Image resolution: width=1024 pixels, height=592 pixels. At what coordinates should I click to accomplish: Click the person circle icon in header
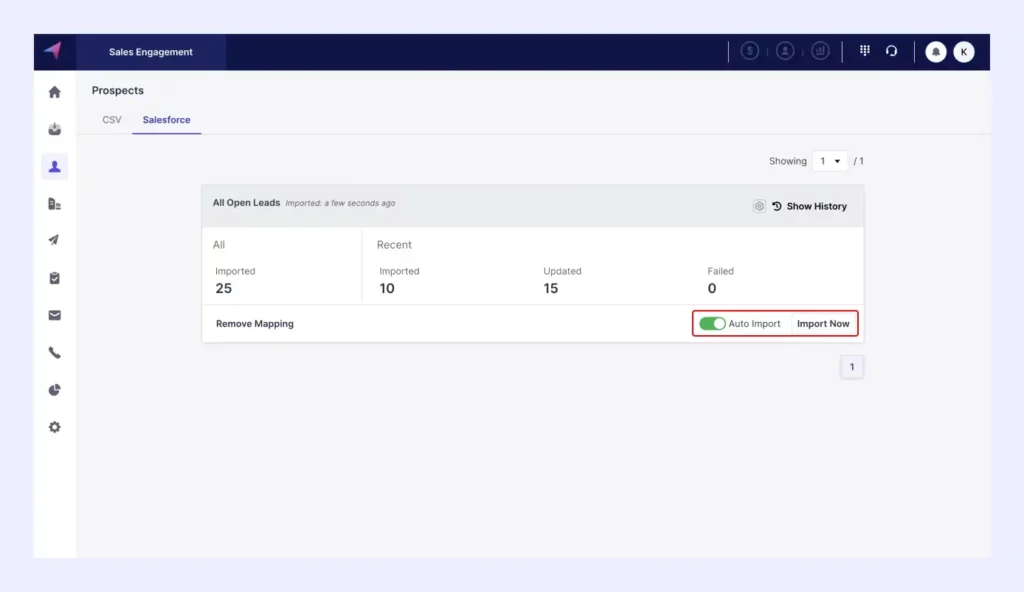pos(785,51)
